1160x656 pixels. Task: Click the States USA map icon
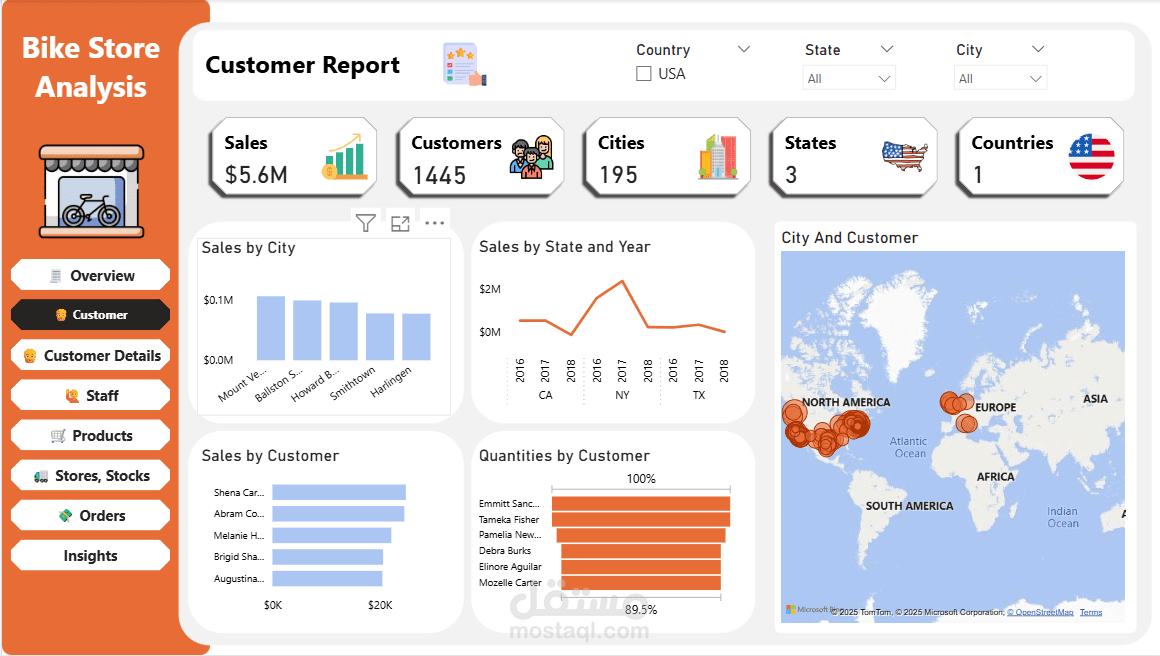(x=905, y=156)
